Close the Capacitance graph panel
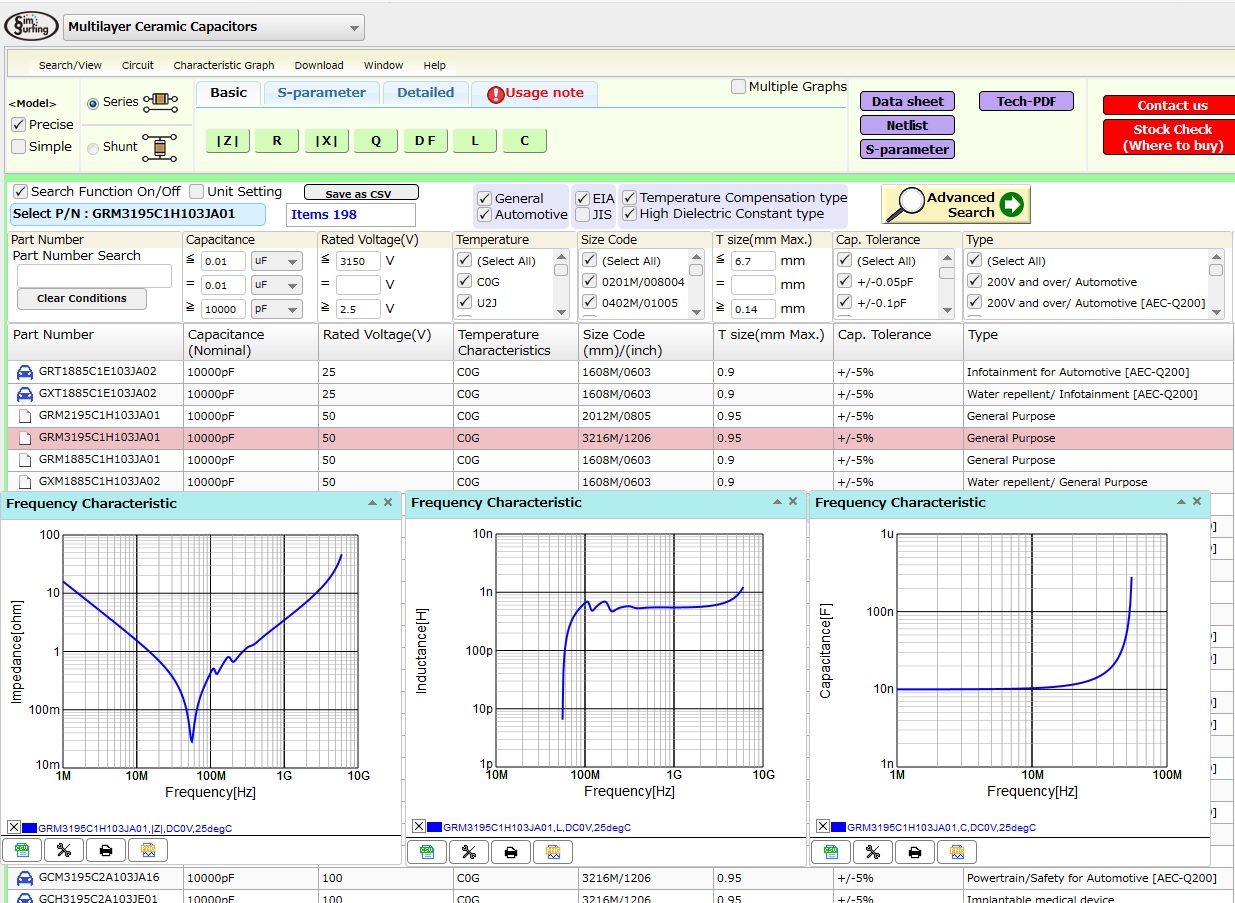This screenshot has width=1235, height=903. (x=1197, y=502)
